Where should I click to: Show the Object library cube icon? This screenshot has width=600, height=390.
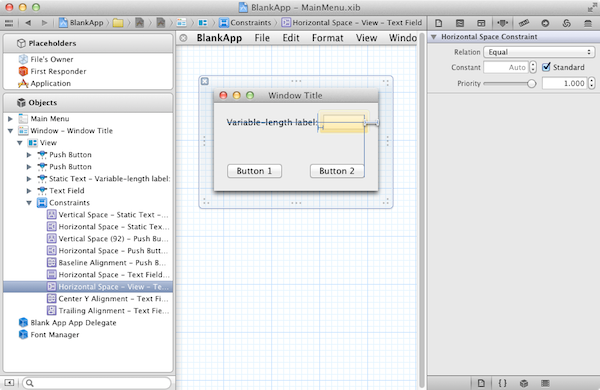[523, 383]
